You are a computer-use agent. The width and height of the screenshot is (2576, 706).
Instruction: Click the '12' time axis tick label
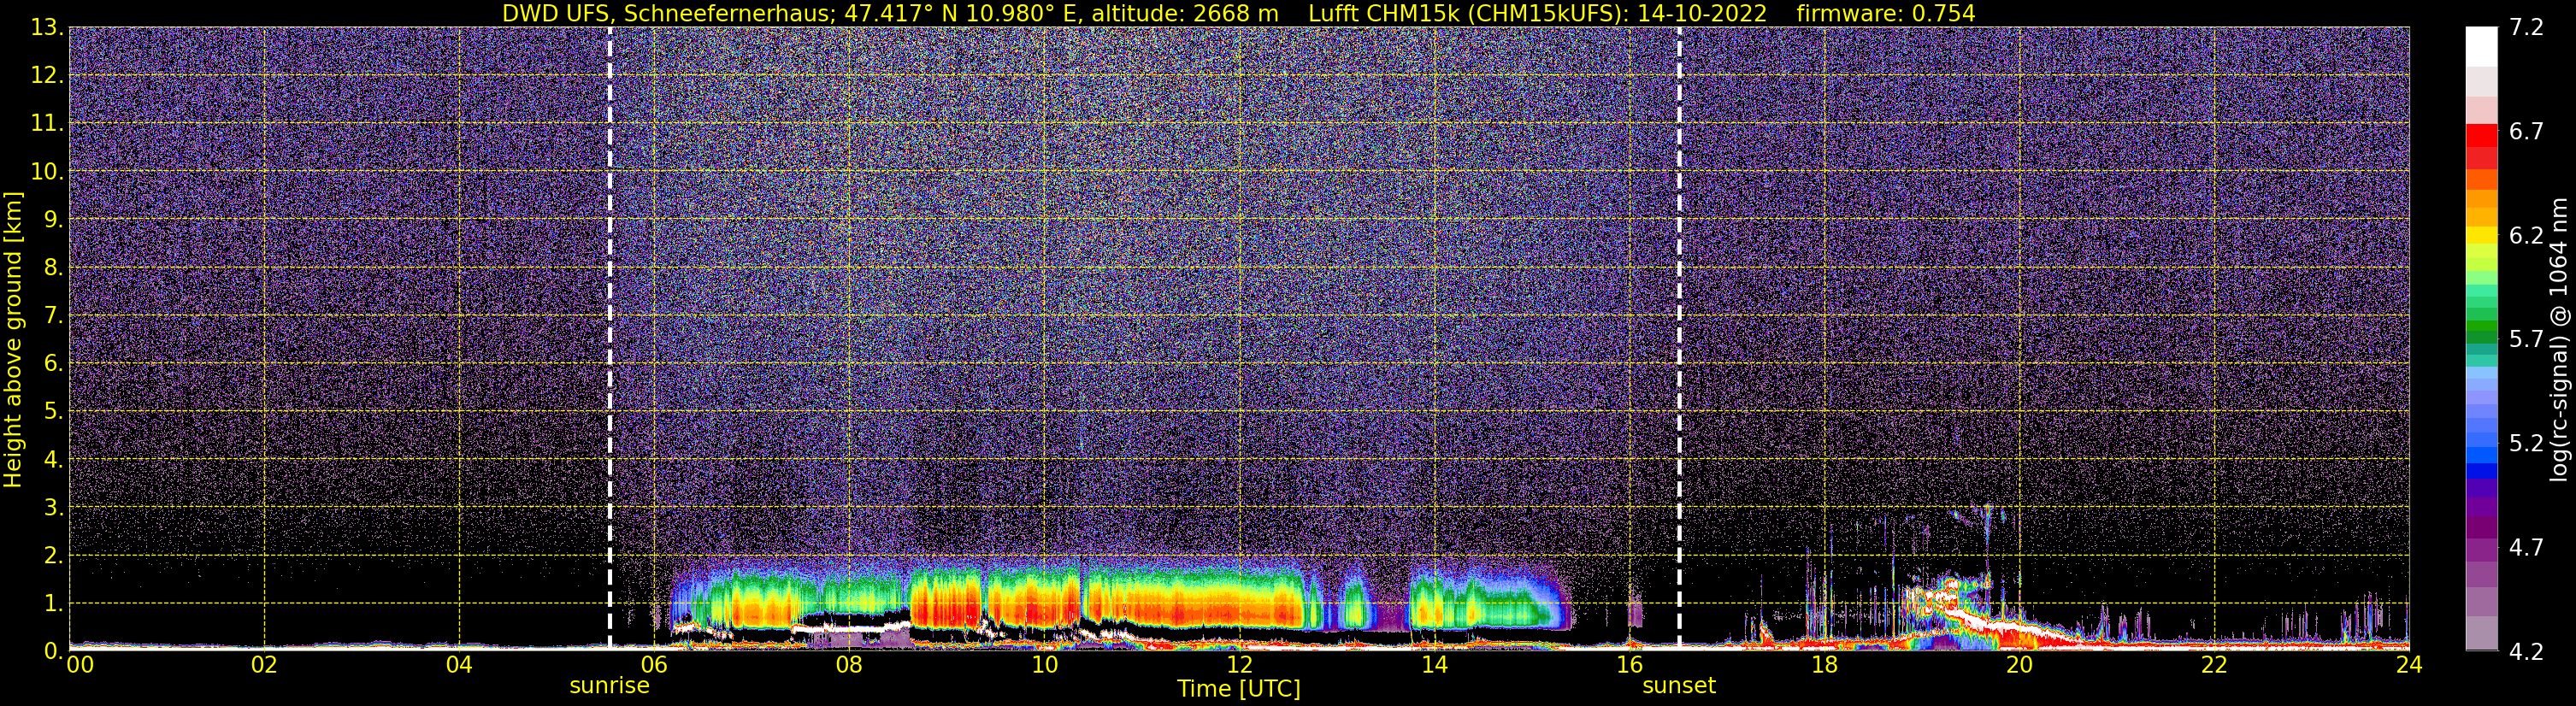[1239, 665]
